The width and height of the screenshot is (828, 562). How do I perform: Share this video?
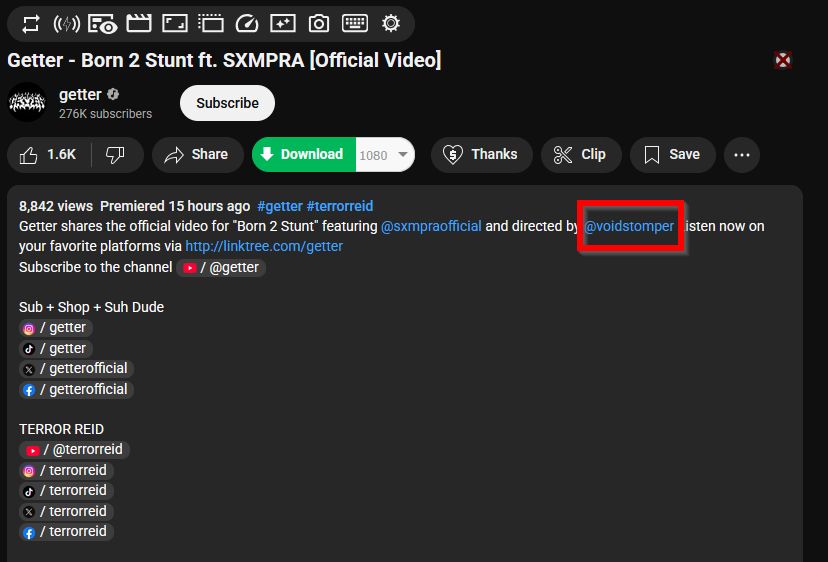point(197,155)
